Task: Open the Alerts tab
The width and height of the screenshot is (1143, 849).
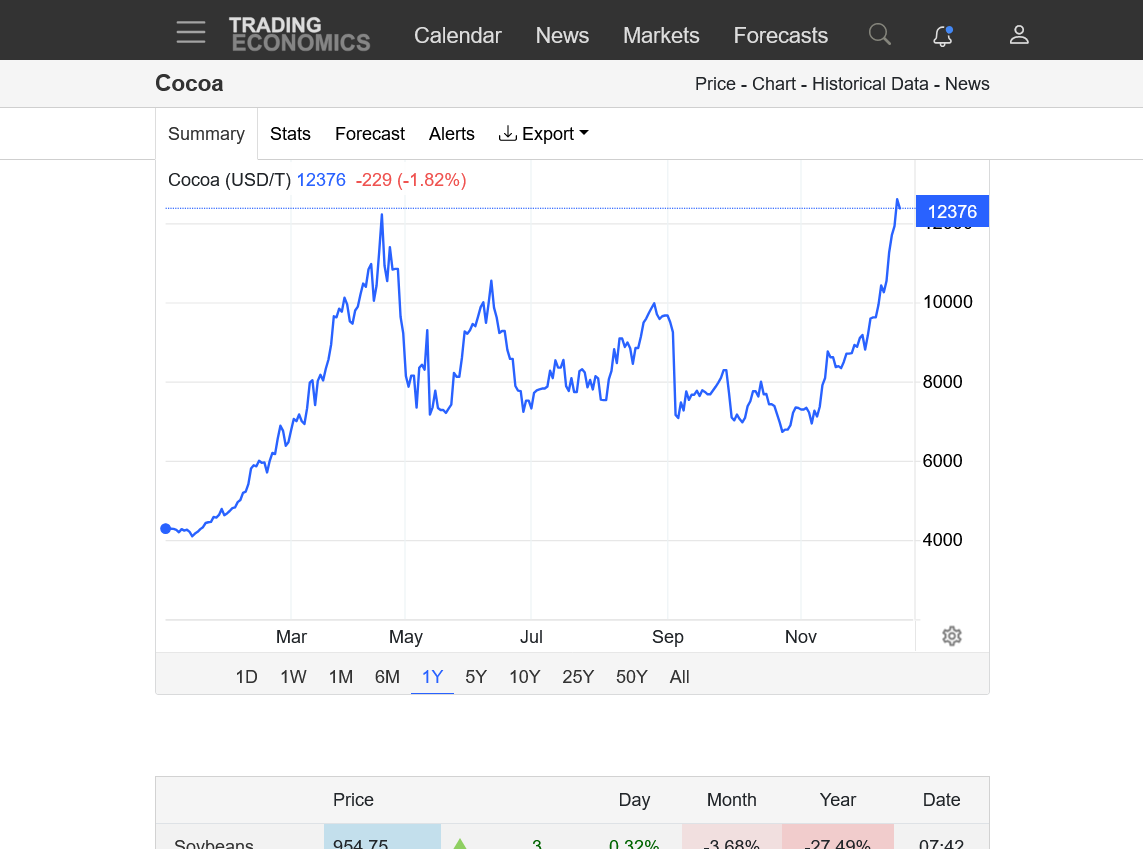Action: click(x=451, y=134)
